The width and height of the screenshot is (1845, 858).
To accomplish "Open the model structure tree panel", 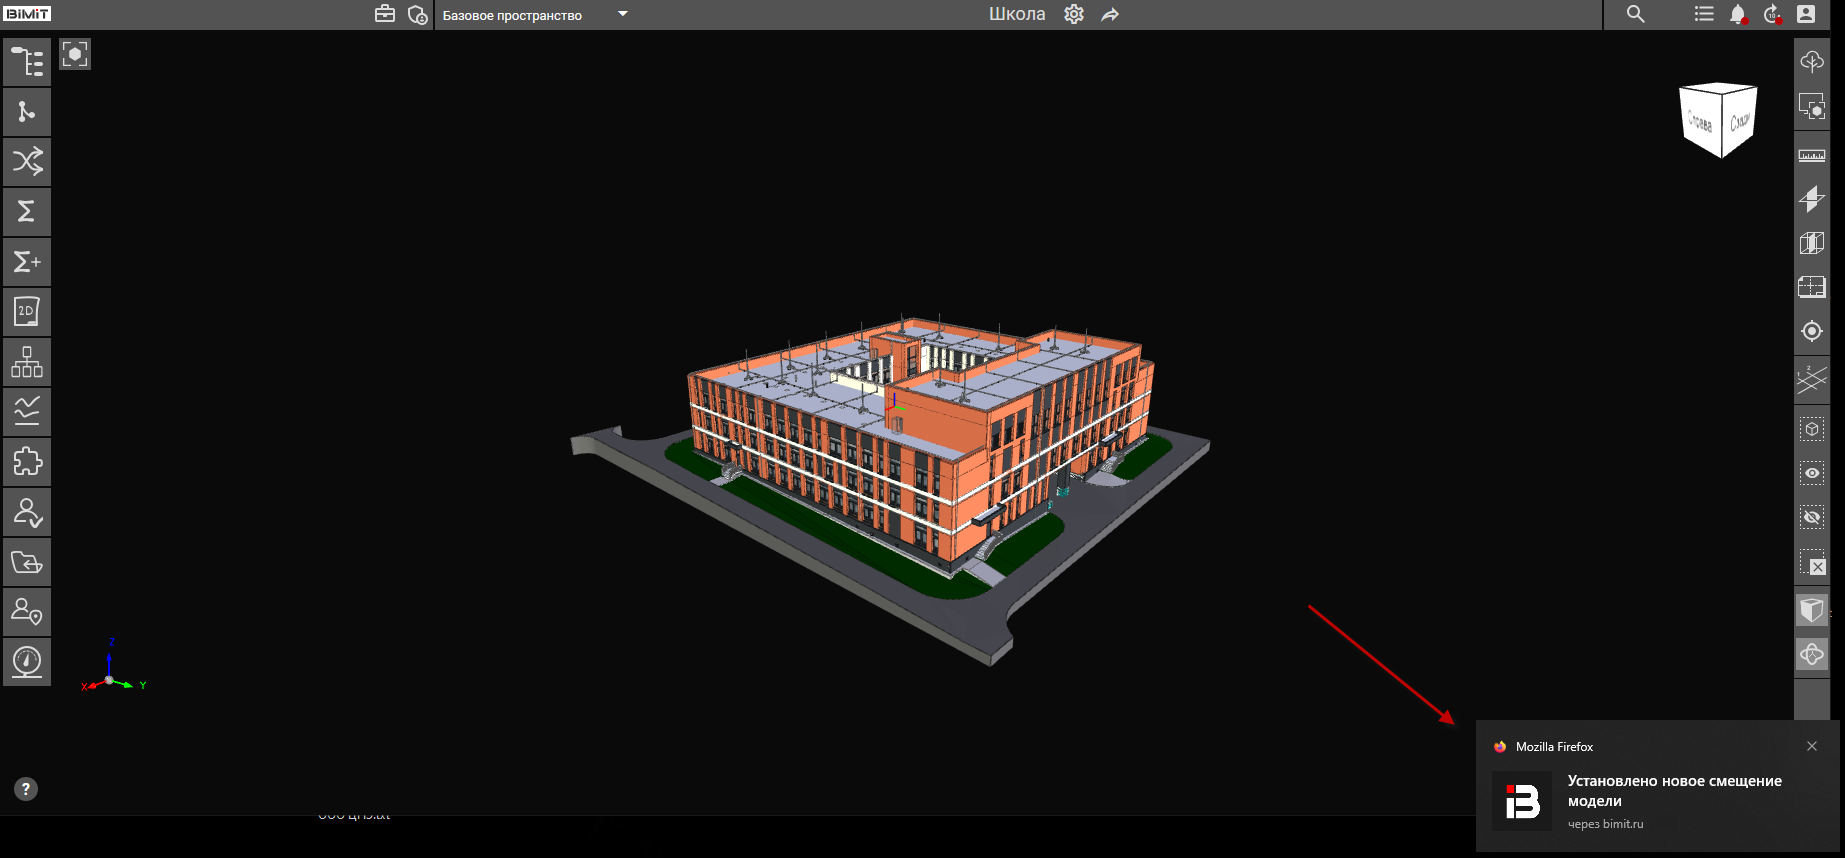I will click(x=27, y=62).
